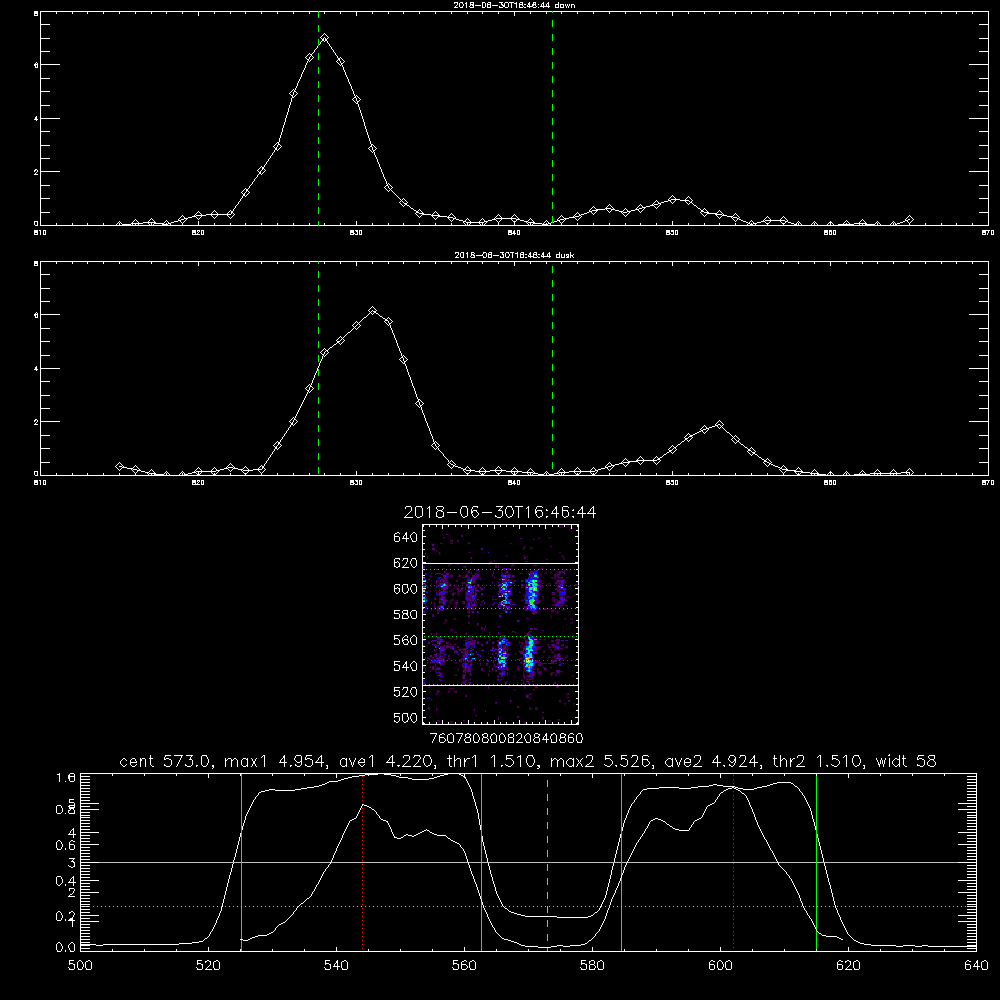Click the x-axis numbers beneath the spectrogram
This screenshot has width=1000, height=1000.
506,738
